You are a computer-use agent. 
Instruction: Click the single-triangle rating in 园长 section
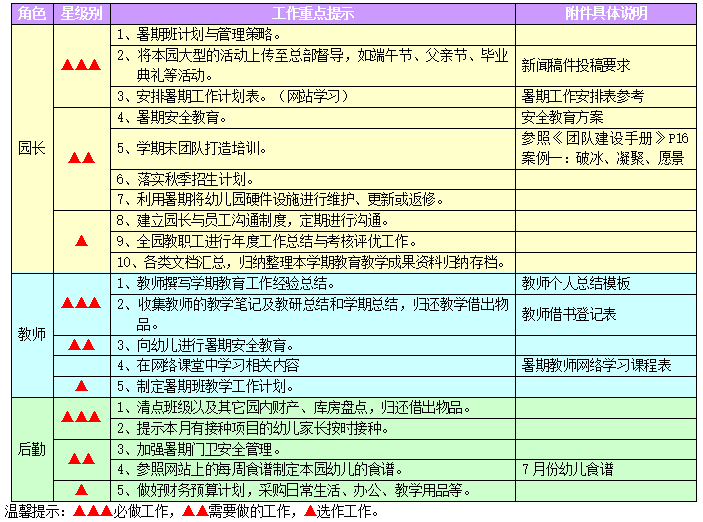coord(81,241)
